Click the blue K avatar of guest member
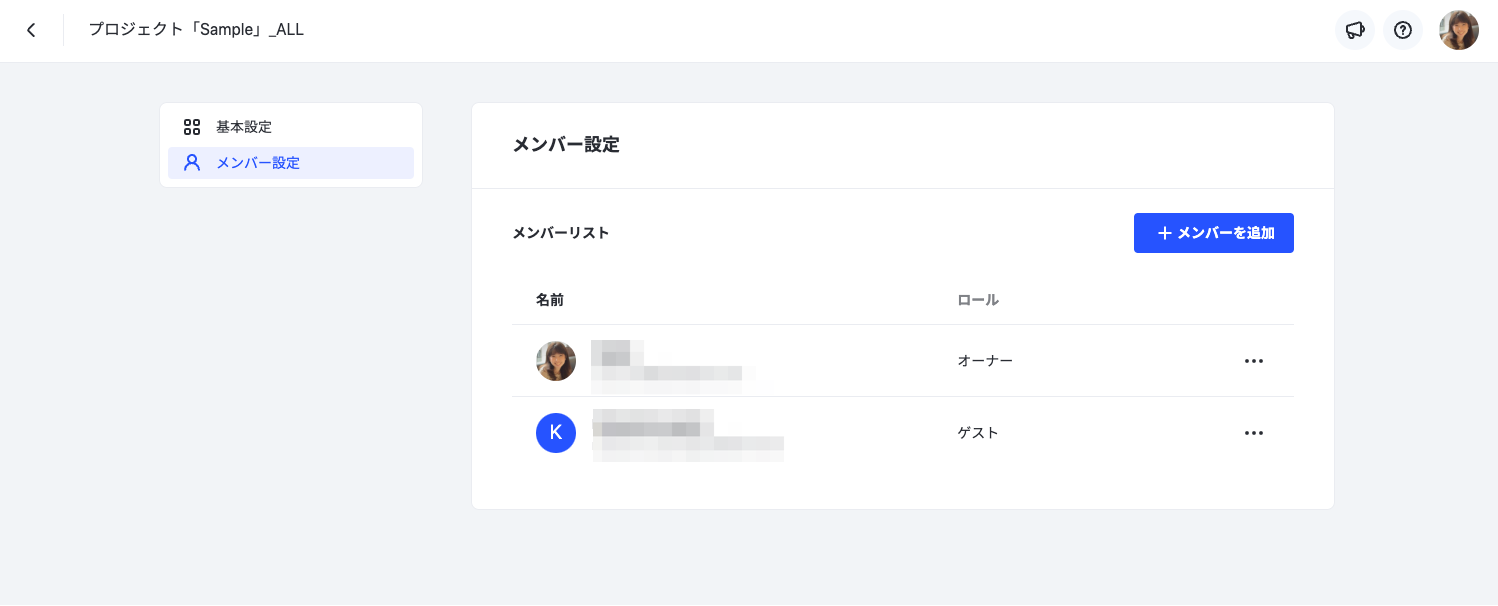This screenshot has height=606, width=1498. click(x=556, y=433)
